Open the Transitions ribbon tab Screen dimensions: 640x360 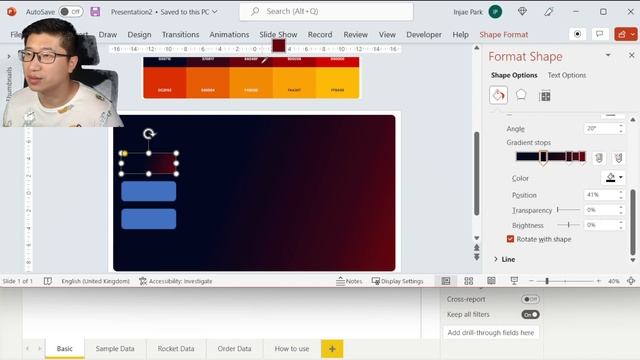180,35
